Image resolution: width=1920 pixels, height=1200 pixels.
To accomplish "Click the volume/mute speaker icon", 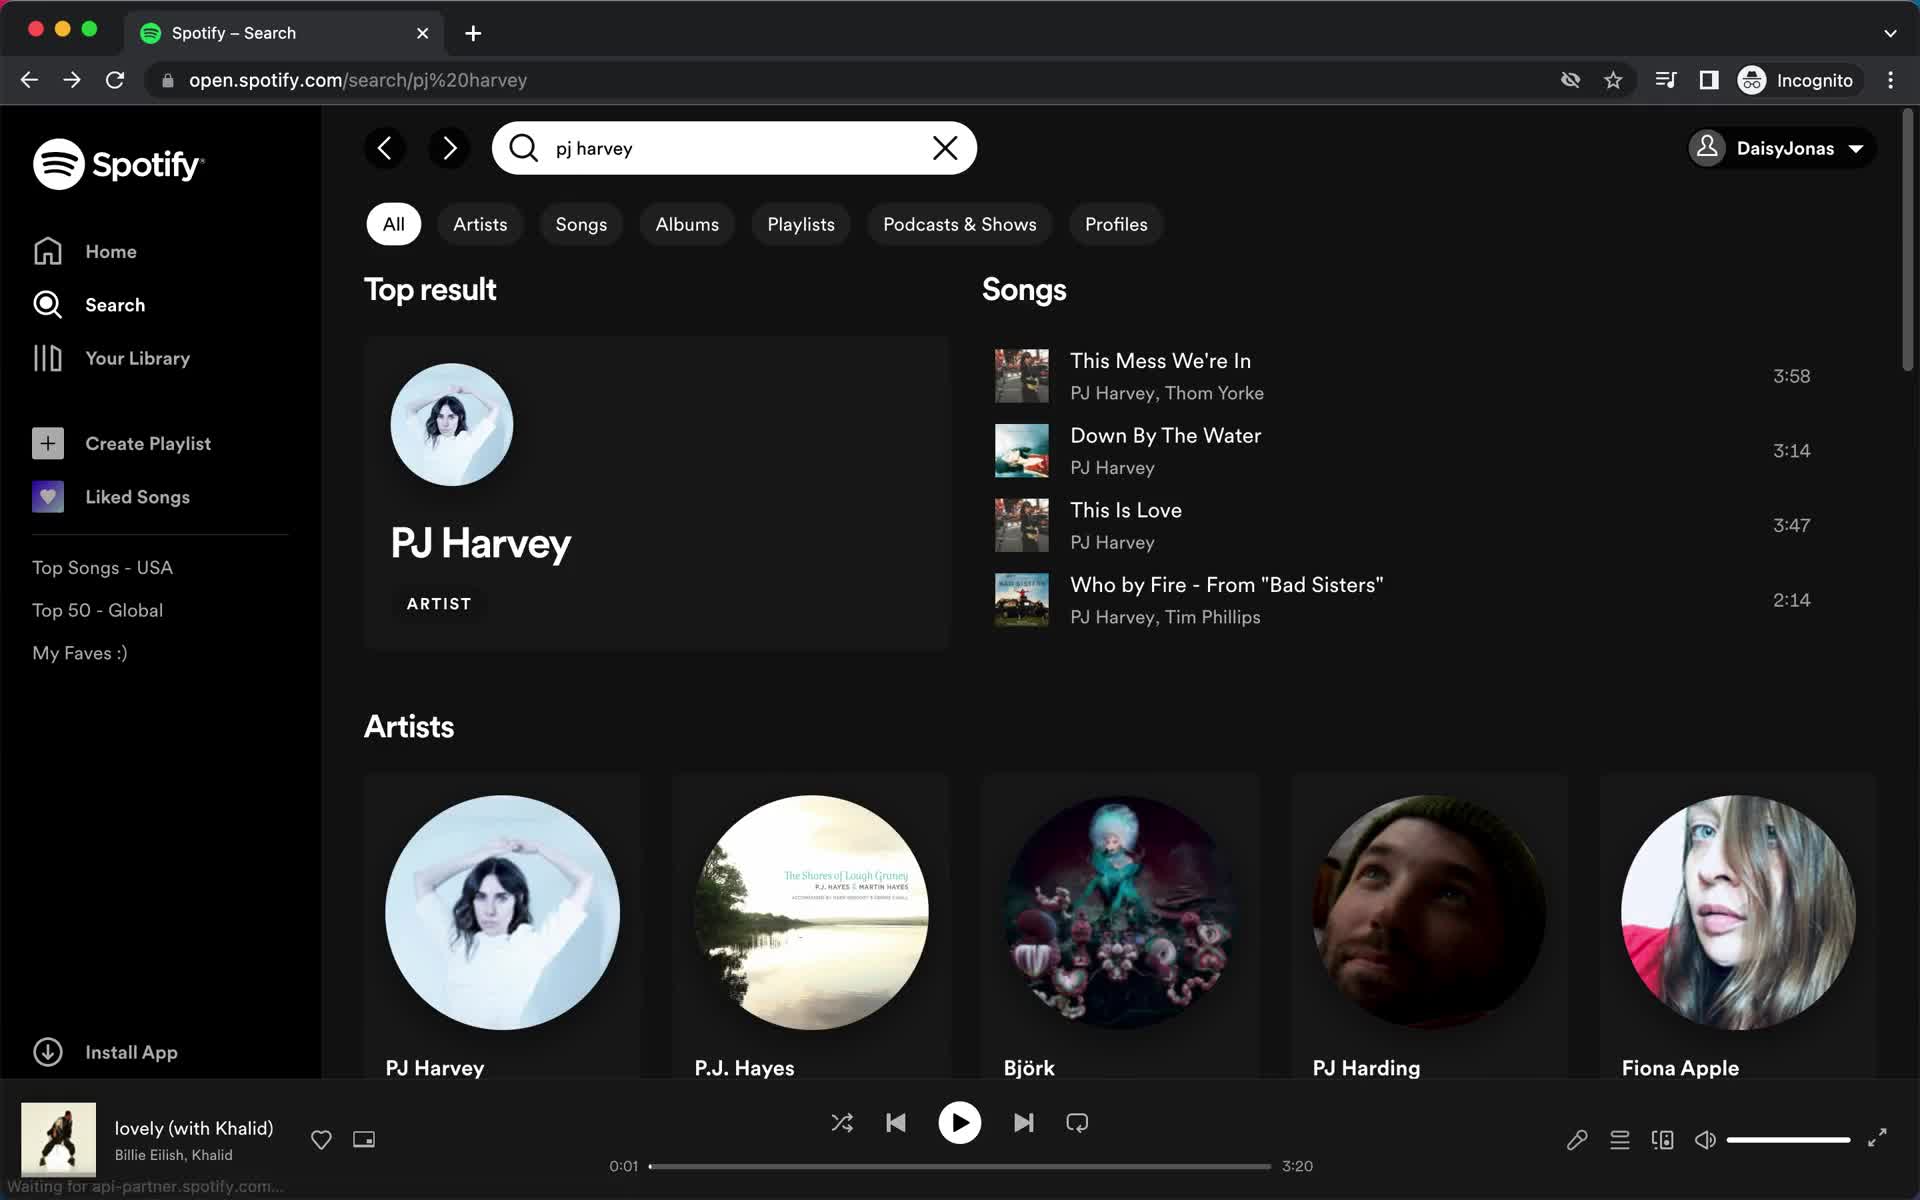I will pos(1704,1139).
